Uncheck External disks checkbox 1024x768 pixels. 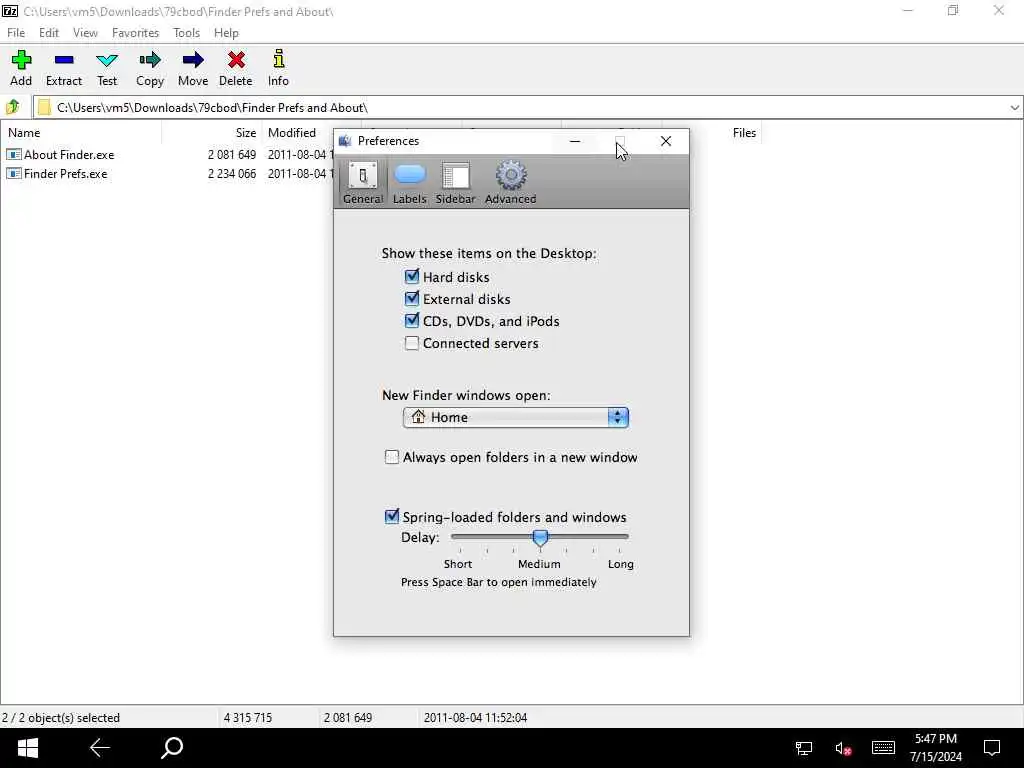click(411, 299)
